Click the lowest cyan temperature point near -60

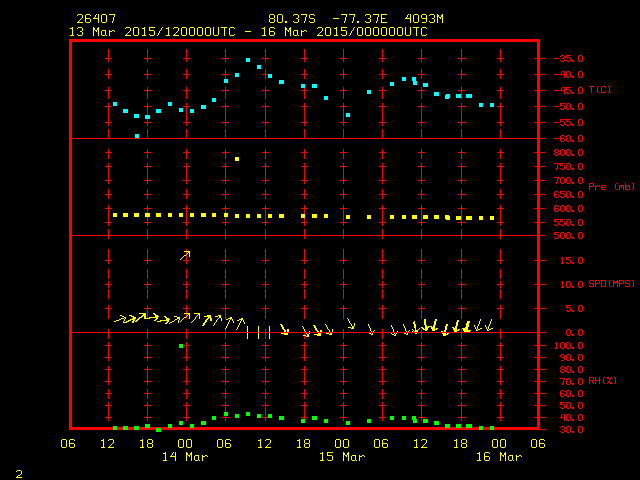[x=137, y=136]
